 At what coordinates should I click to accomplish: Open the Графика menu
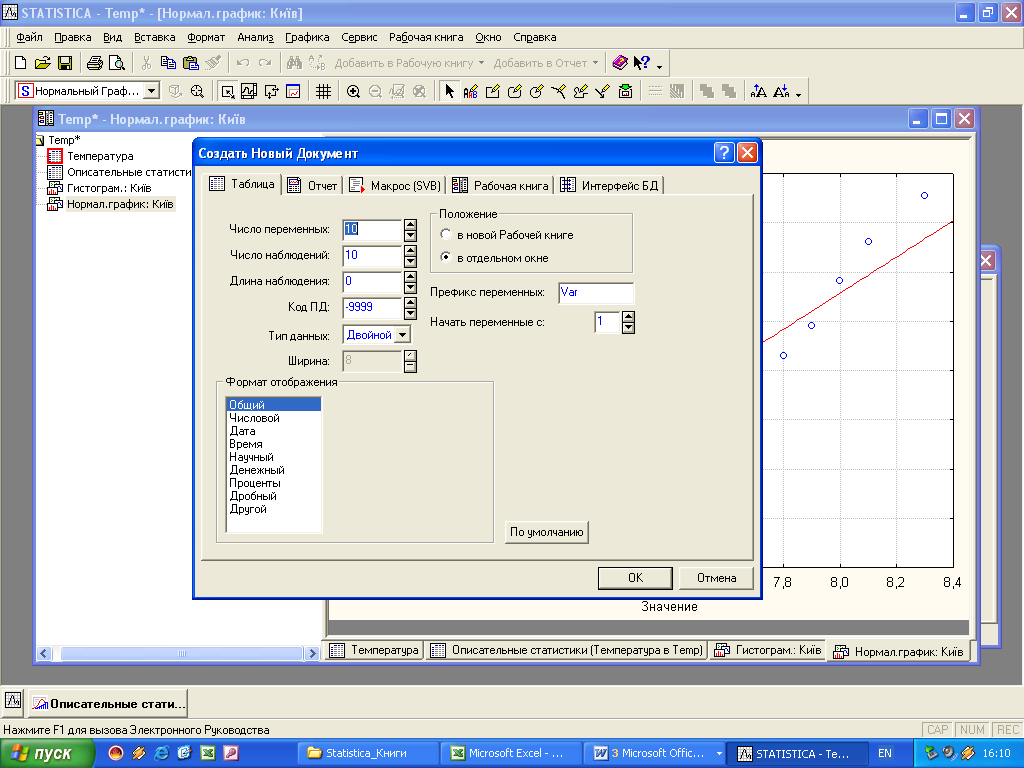307,37
